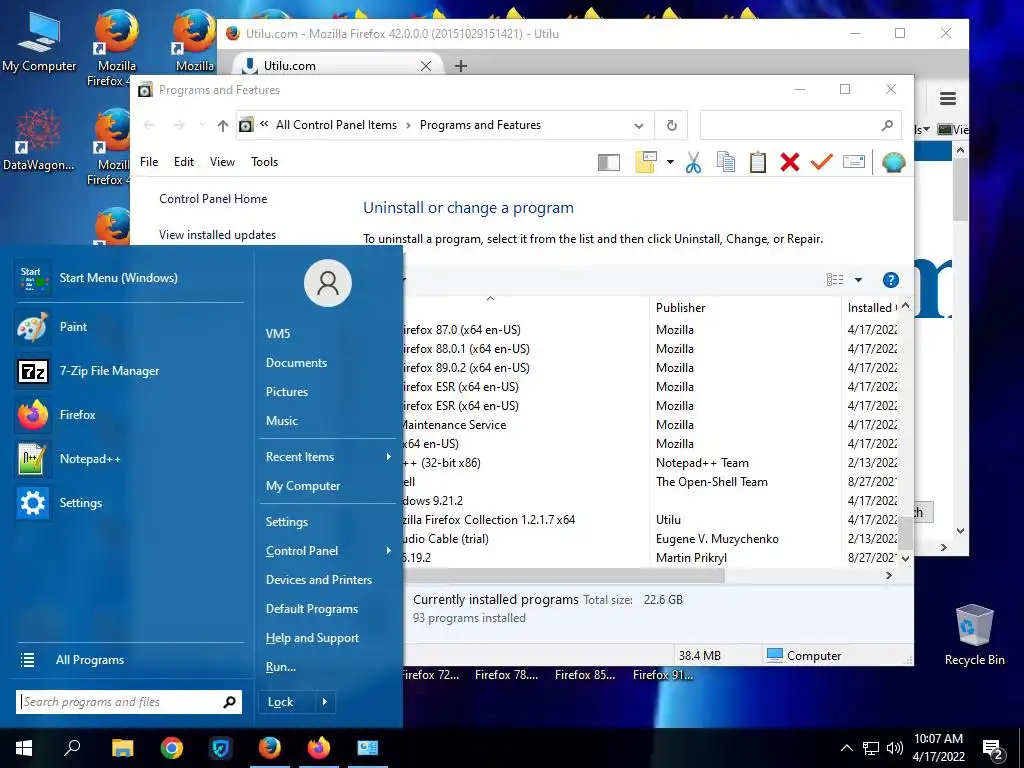Click View installed updates link

click(217, 234)
